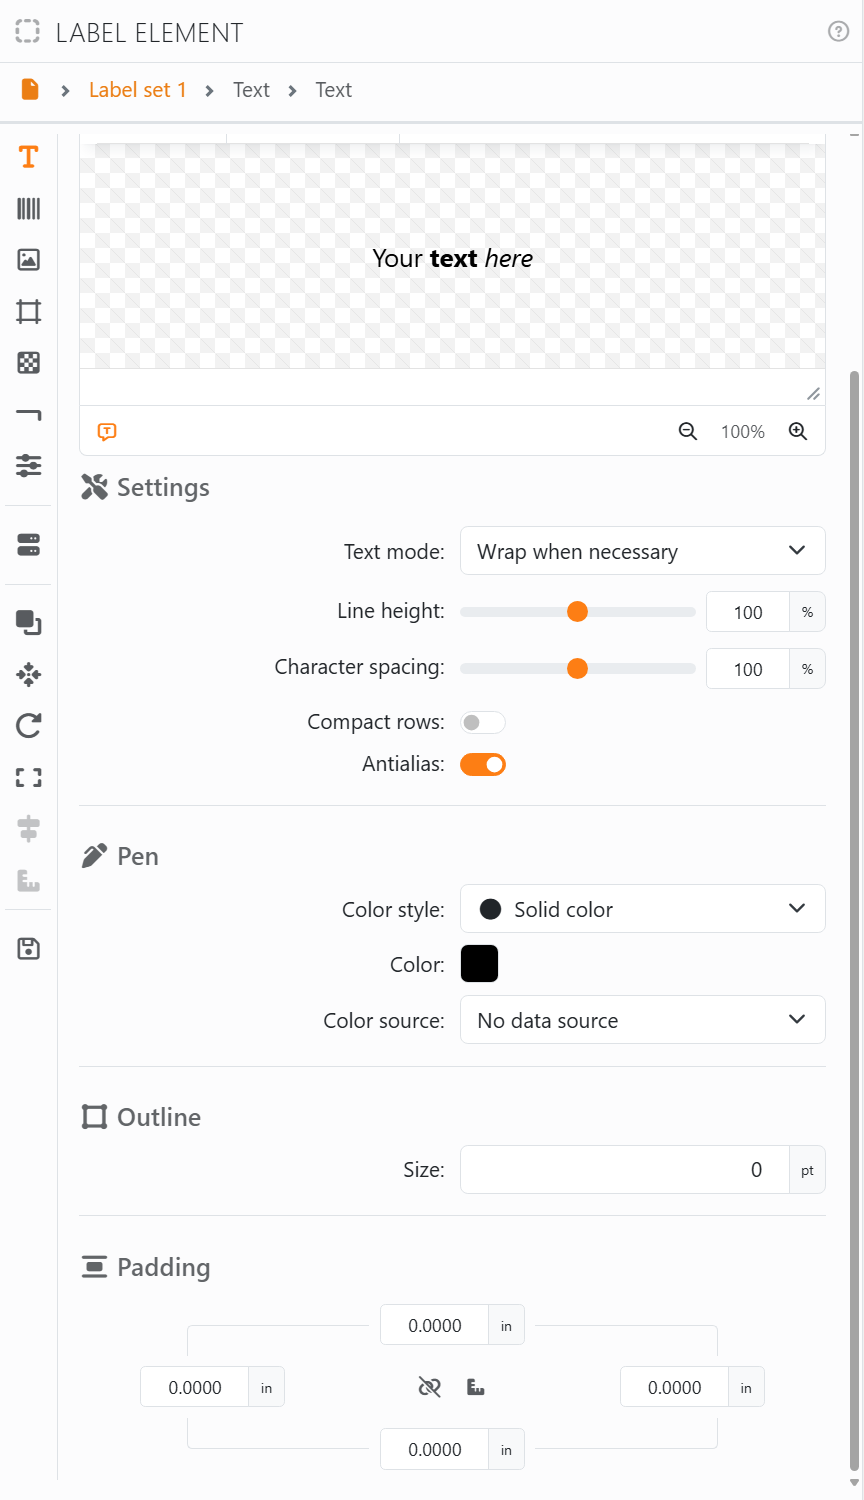
Task: Click the bottom padding input field
Action: pos(435,1449)
